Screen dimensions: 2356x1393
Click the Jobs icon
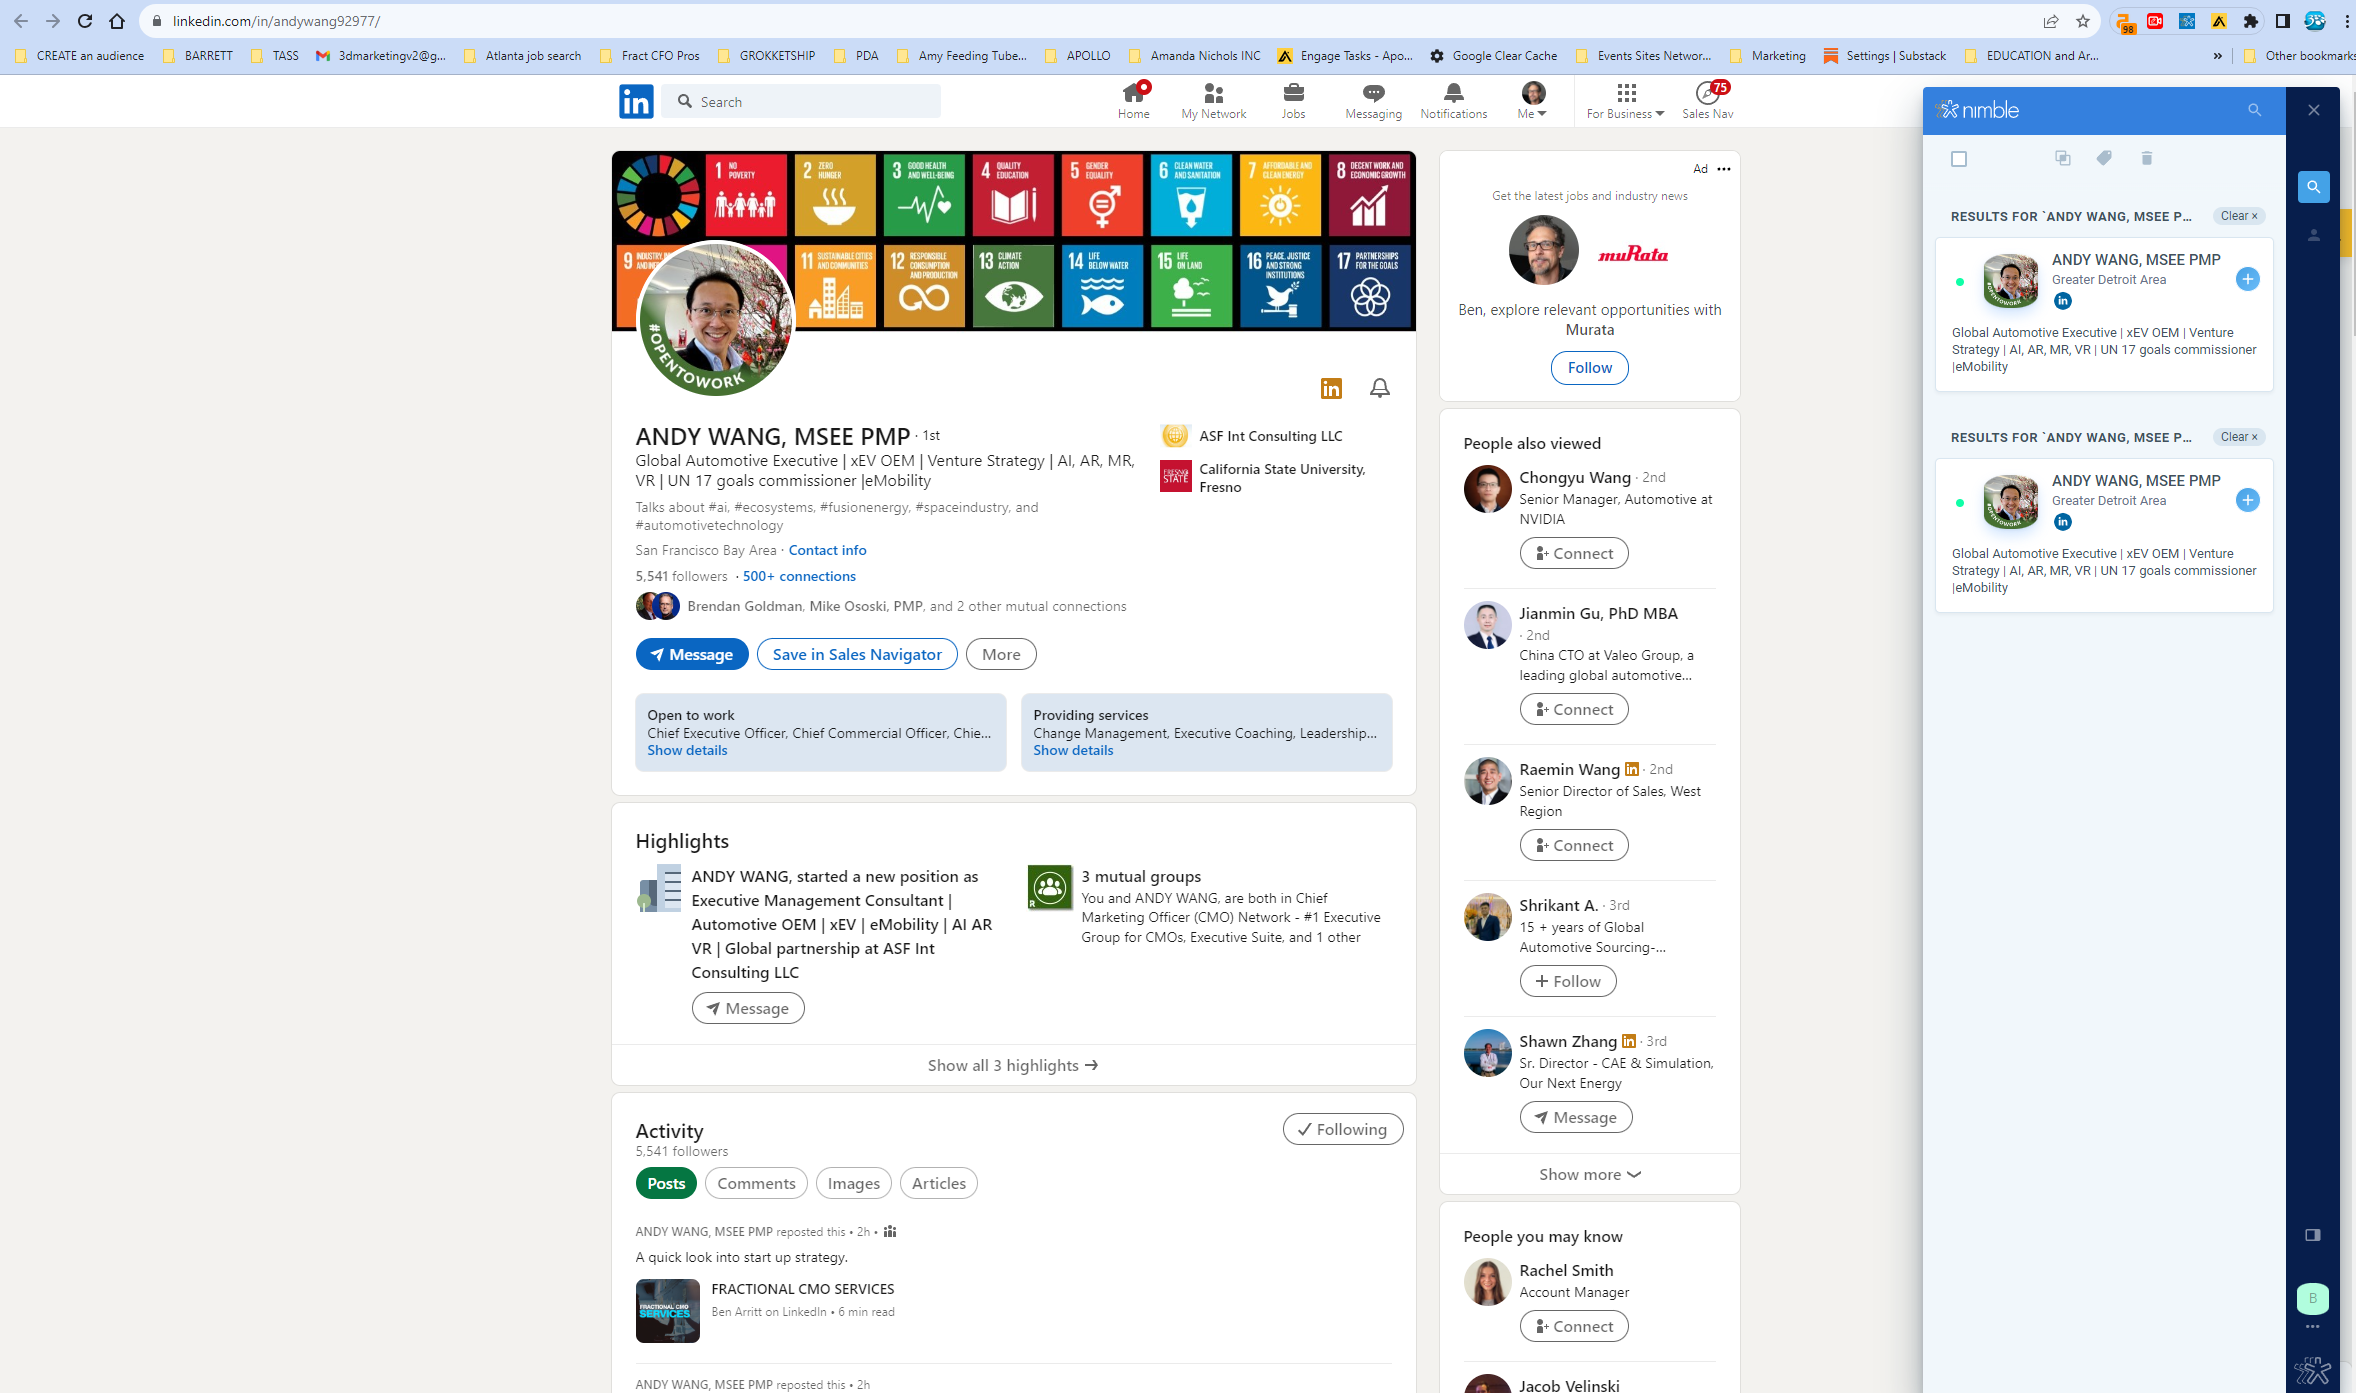[x=1292, y=93]
